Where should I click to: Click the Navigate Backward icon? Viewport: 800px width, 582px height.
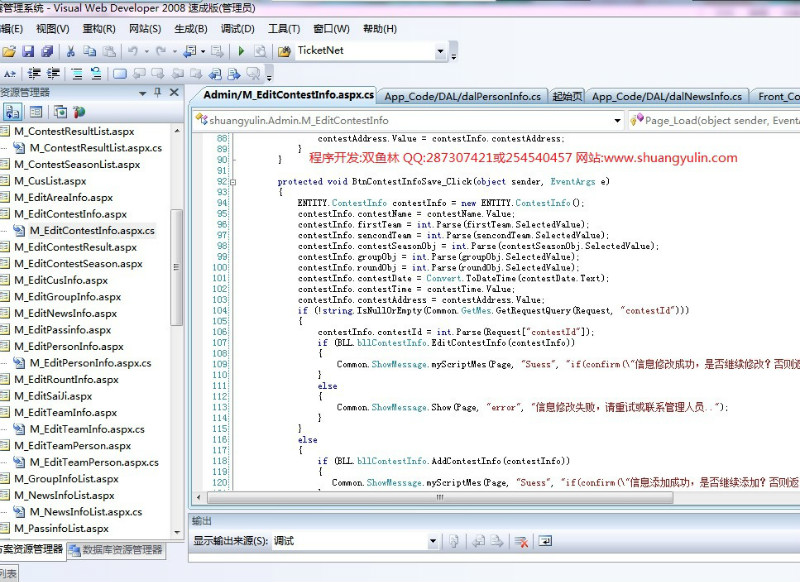click(x=190, y=51)
